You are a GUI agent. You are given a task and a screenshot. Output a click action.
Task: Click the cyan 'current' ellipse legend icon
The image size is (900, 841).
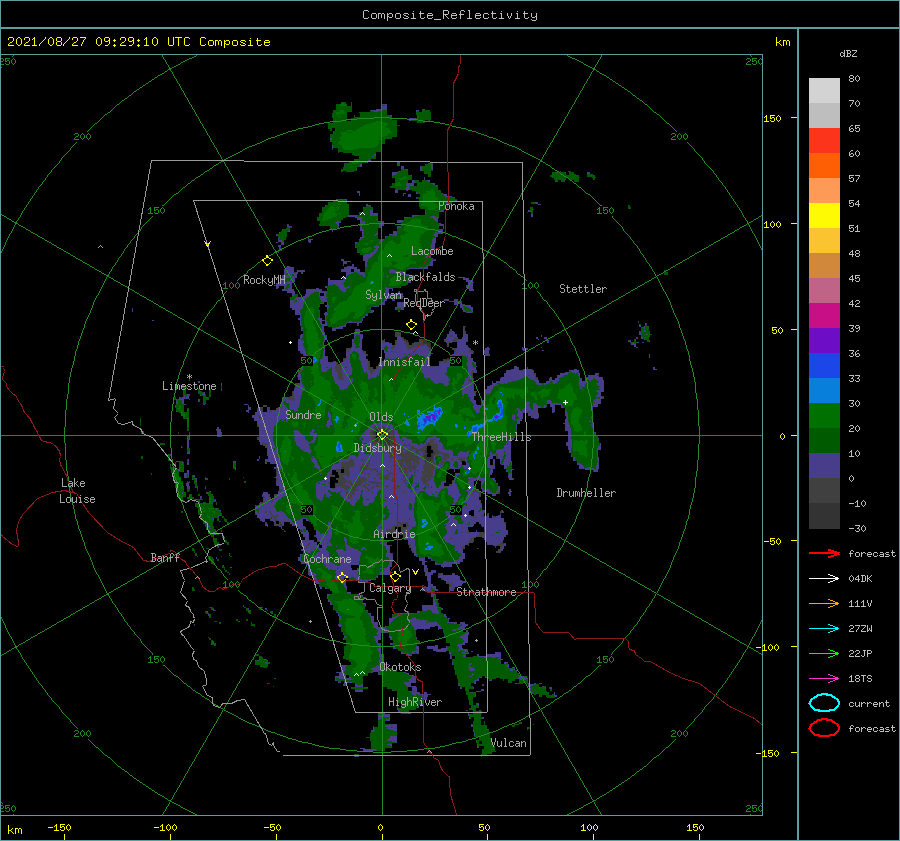tap(824, 703)
